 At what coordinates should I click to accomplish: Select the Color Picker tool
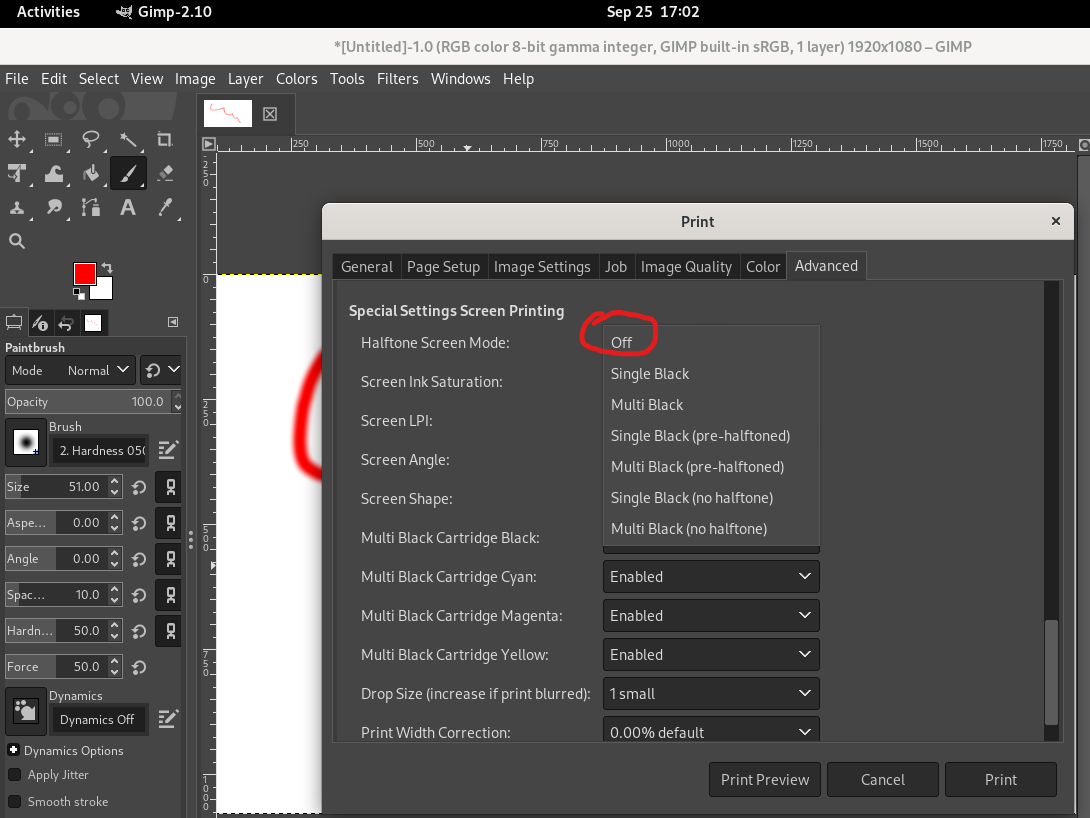pos(165,207)
